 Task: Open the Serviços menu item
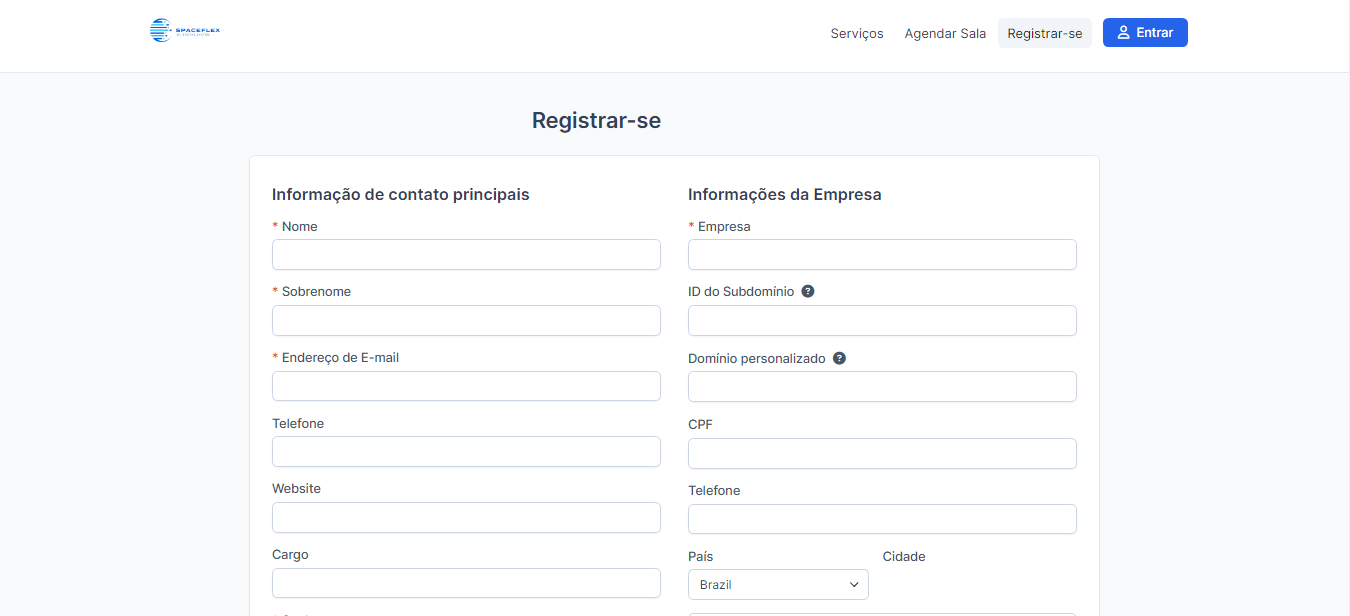pos(857,33)
